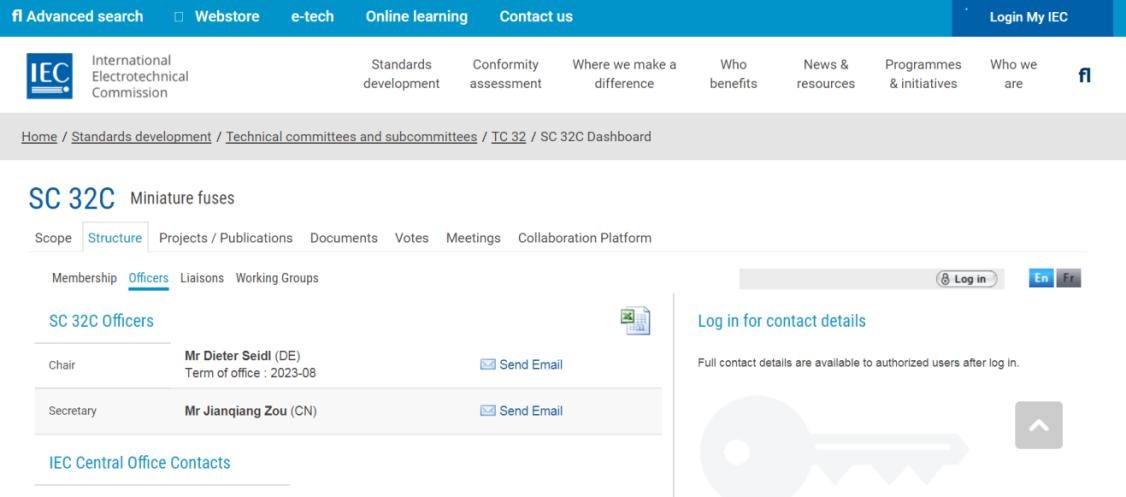Image resolution: width=1126 pixels, height=497 pixels.
Task: Click the search icon in main navigation
Action: 1084,75
